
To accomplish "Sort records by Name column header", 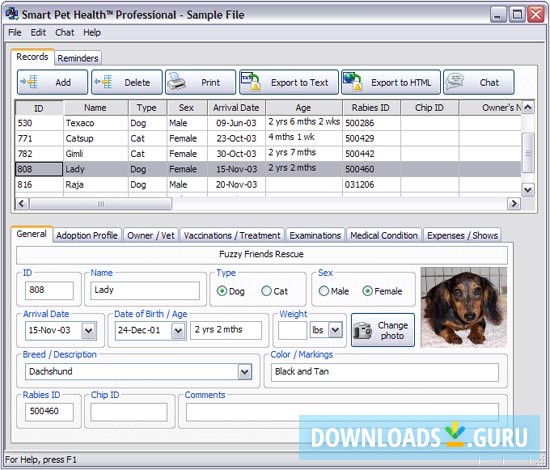I will click(95, 108).
